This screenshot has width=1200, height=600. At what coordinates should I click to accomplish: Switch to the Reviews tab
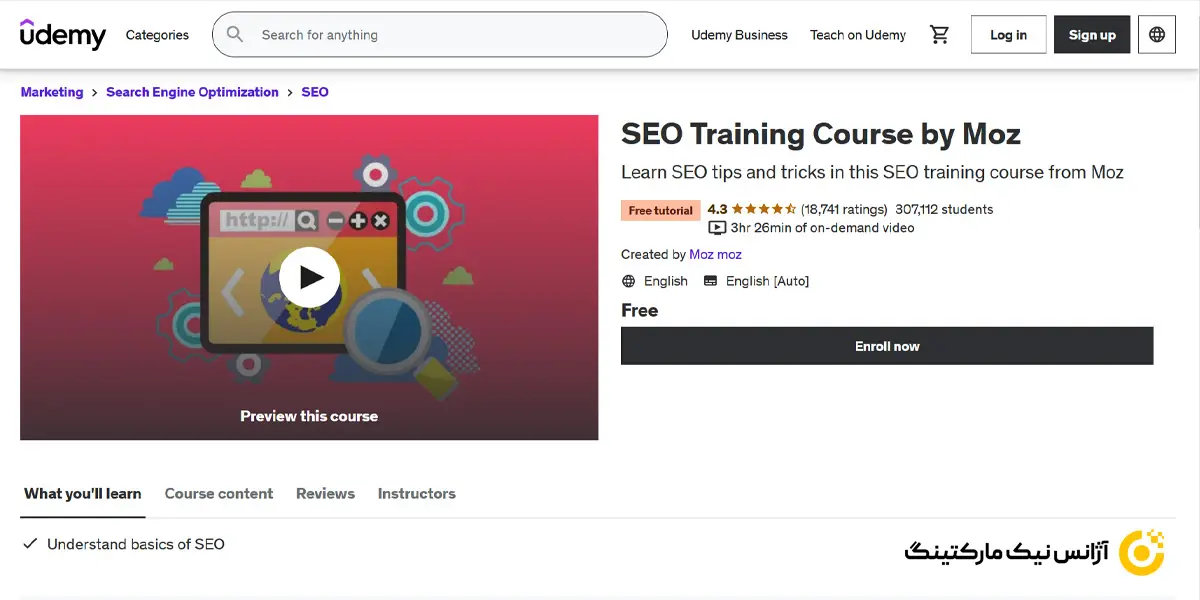(x=325, y=493)
